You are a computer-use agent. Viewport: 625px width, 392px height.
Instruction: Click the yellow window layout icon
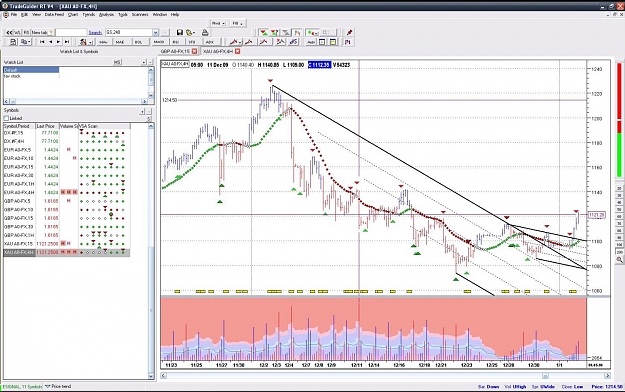[333, 42]
